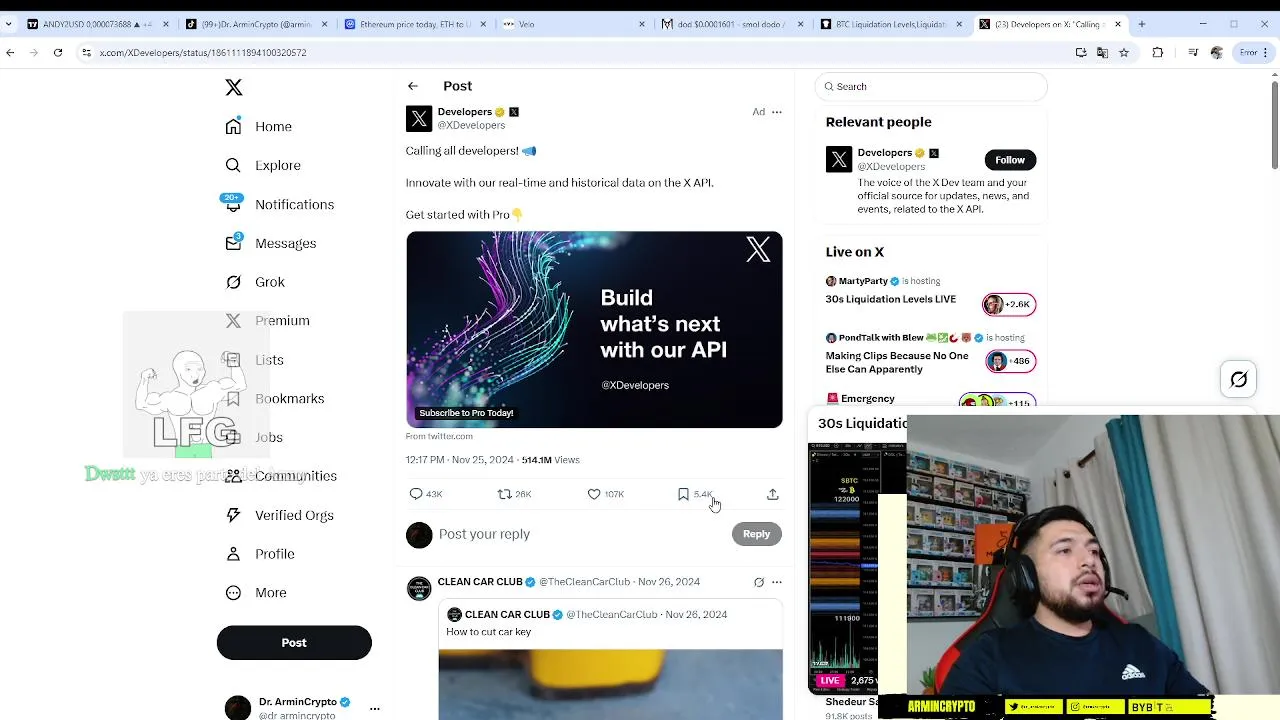Screen dimensions: 1280x720
Task: Open the Making Clips Because No One Else space
Action: point(897,362)
